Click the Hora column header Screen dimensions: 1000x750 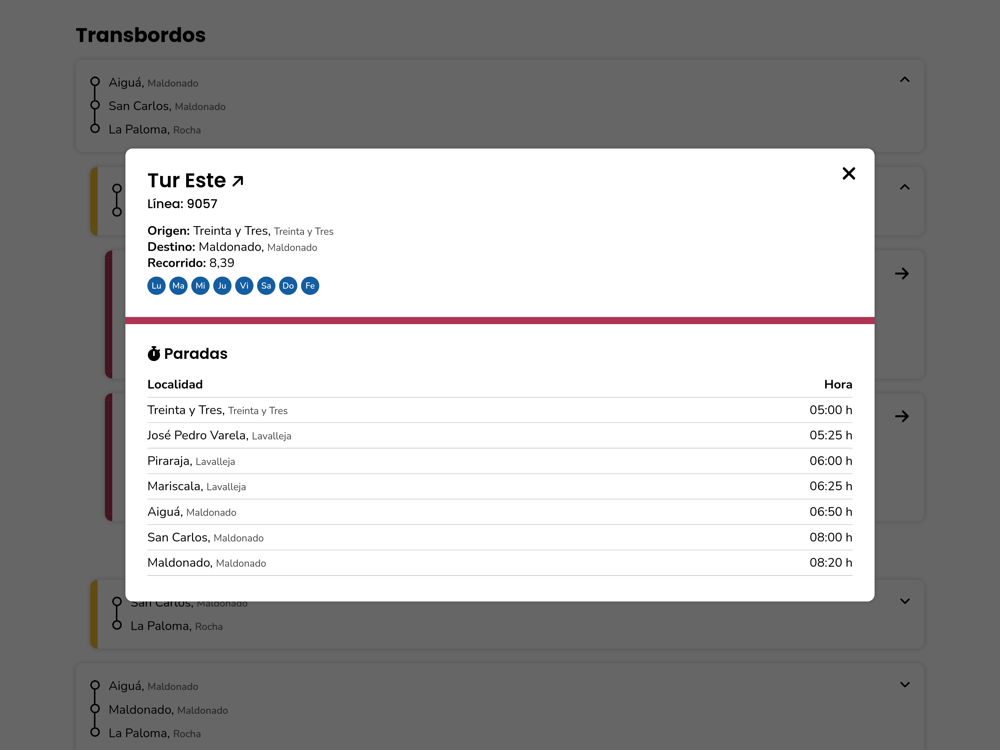click(x=838, y=385)
